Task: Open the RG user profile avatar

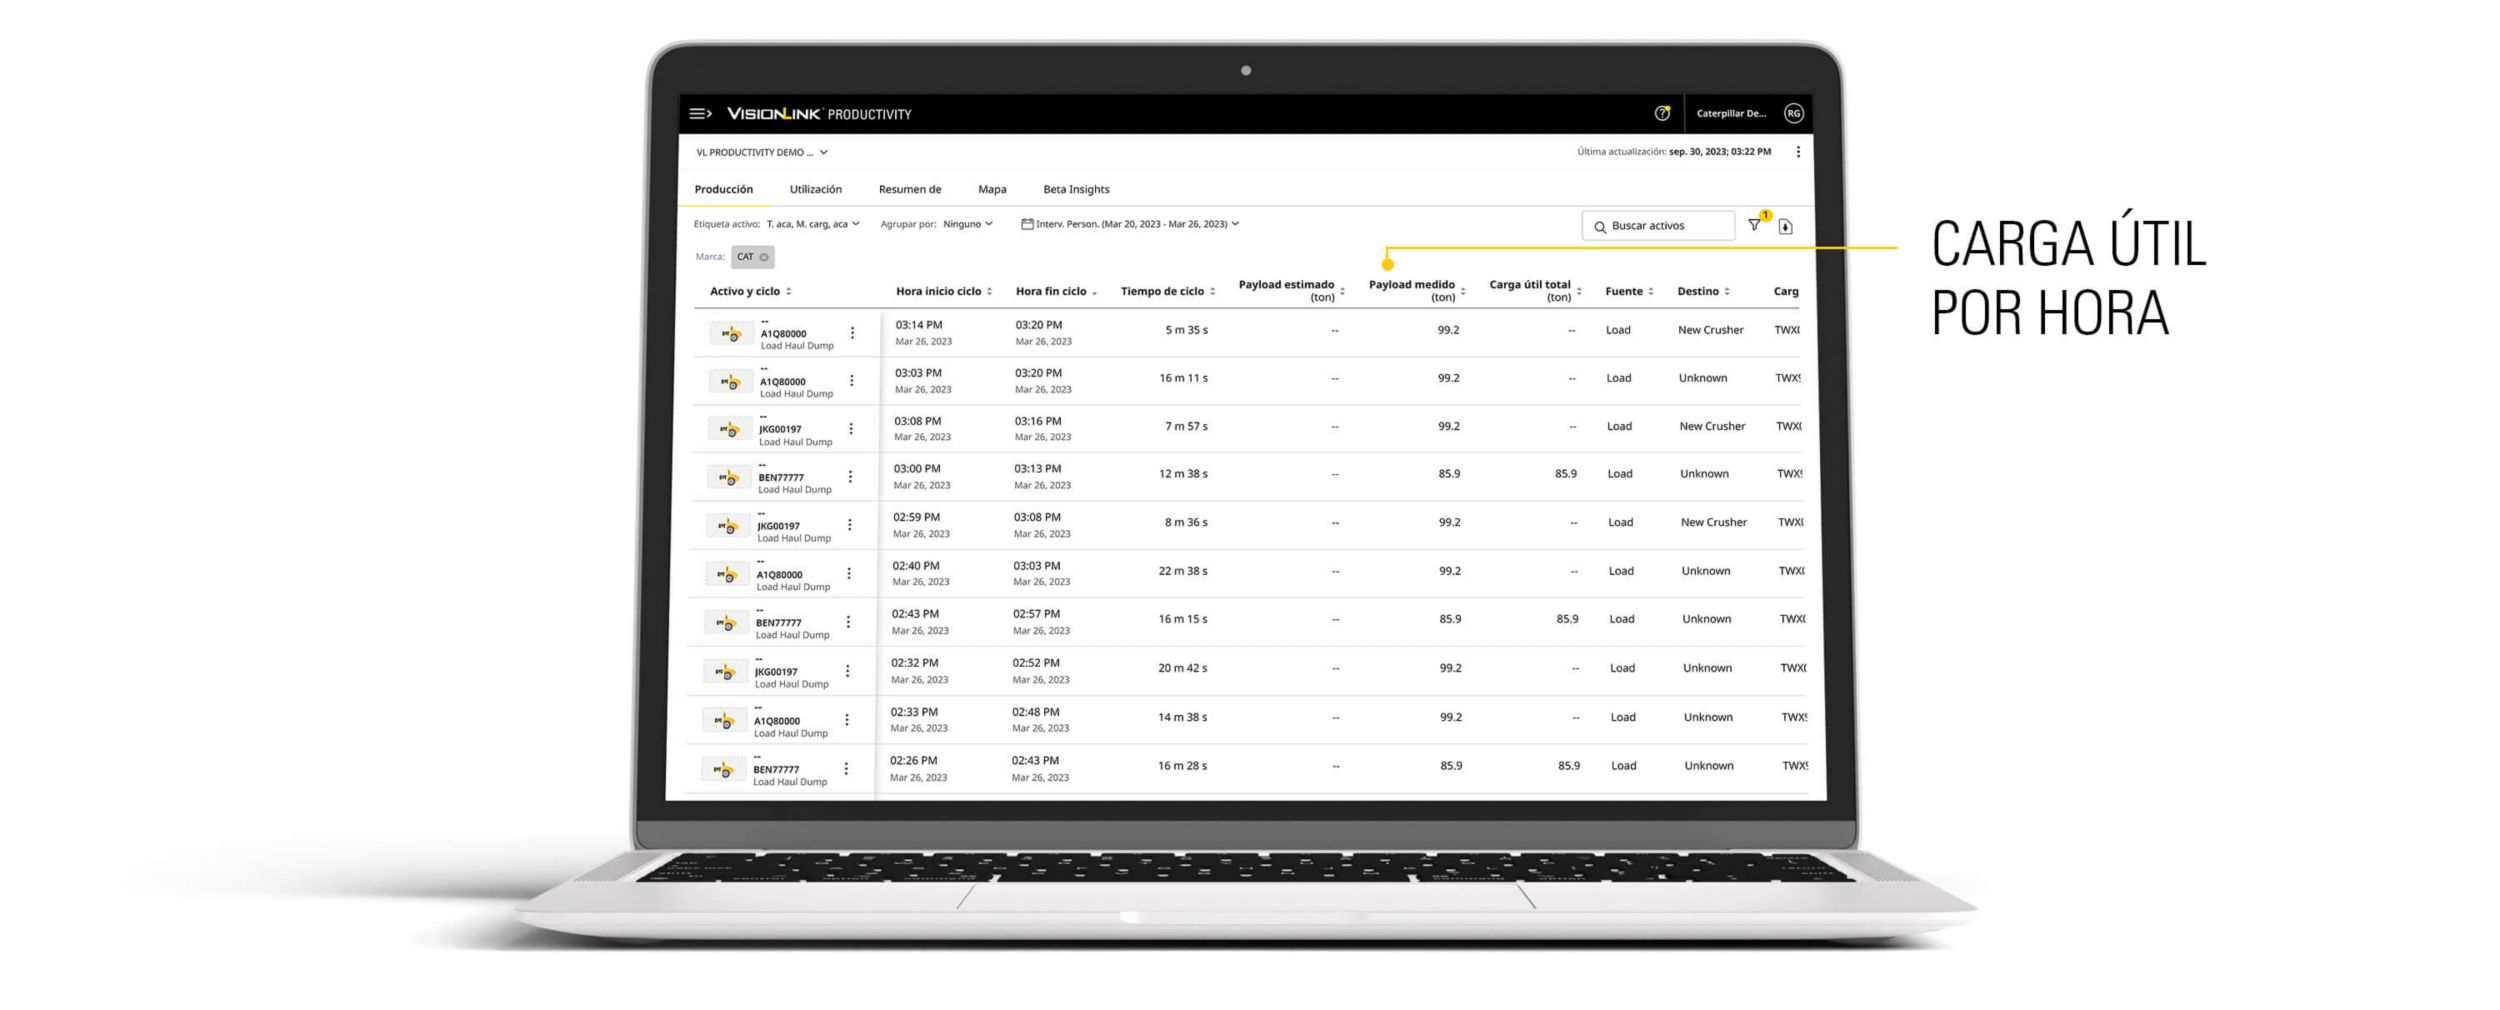Action: pos(1794,114)
